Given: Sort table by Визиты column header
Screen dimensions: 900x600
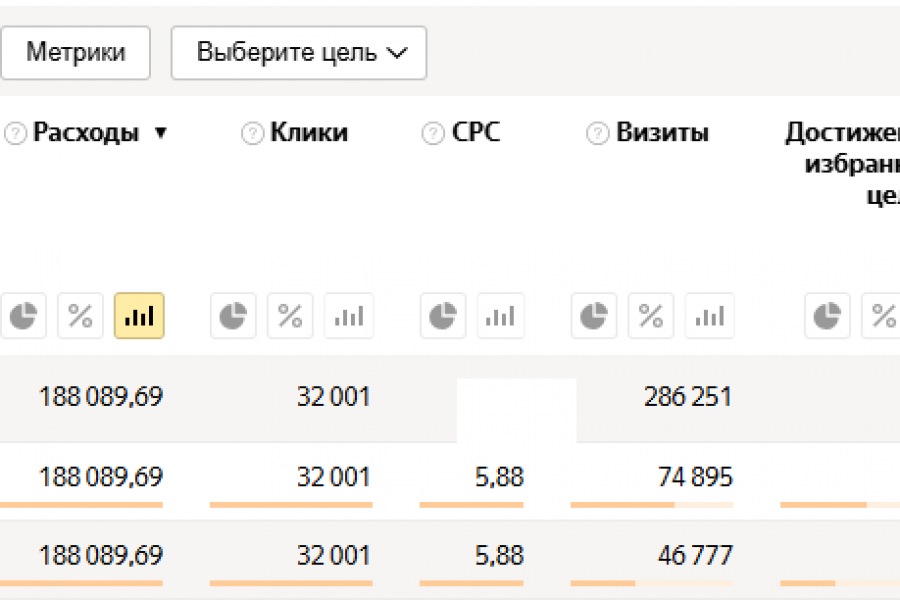Looking at the screenshot, I should point(662,132).
